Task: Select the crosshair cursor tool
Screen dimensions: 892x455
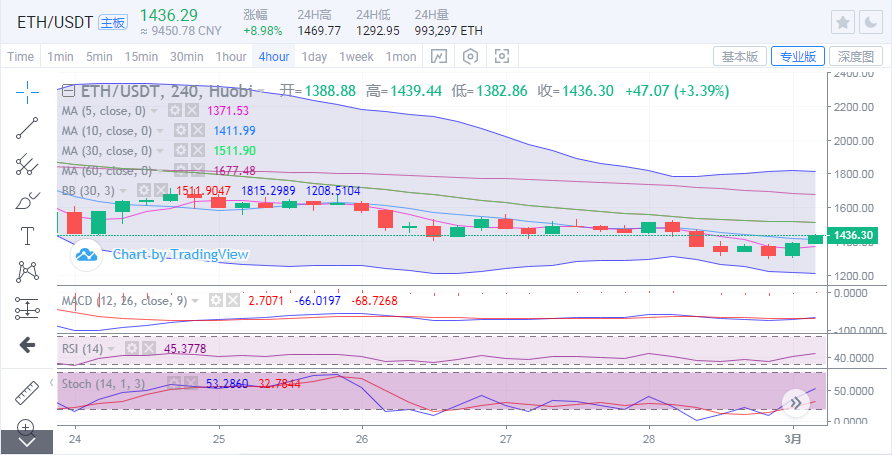Action: point(27,93)
